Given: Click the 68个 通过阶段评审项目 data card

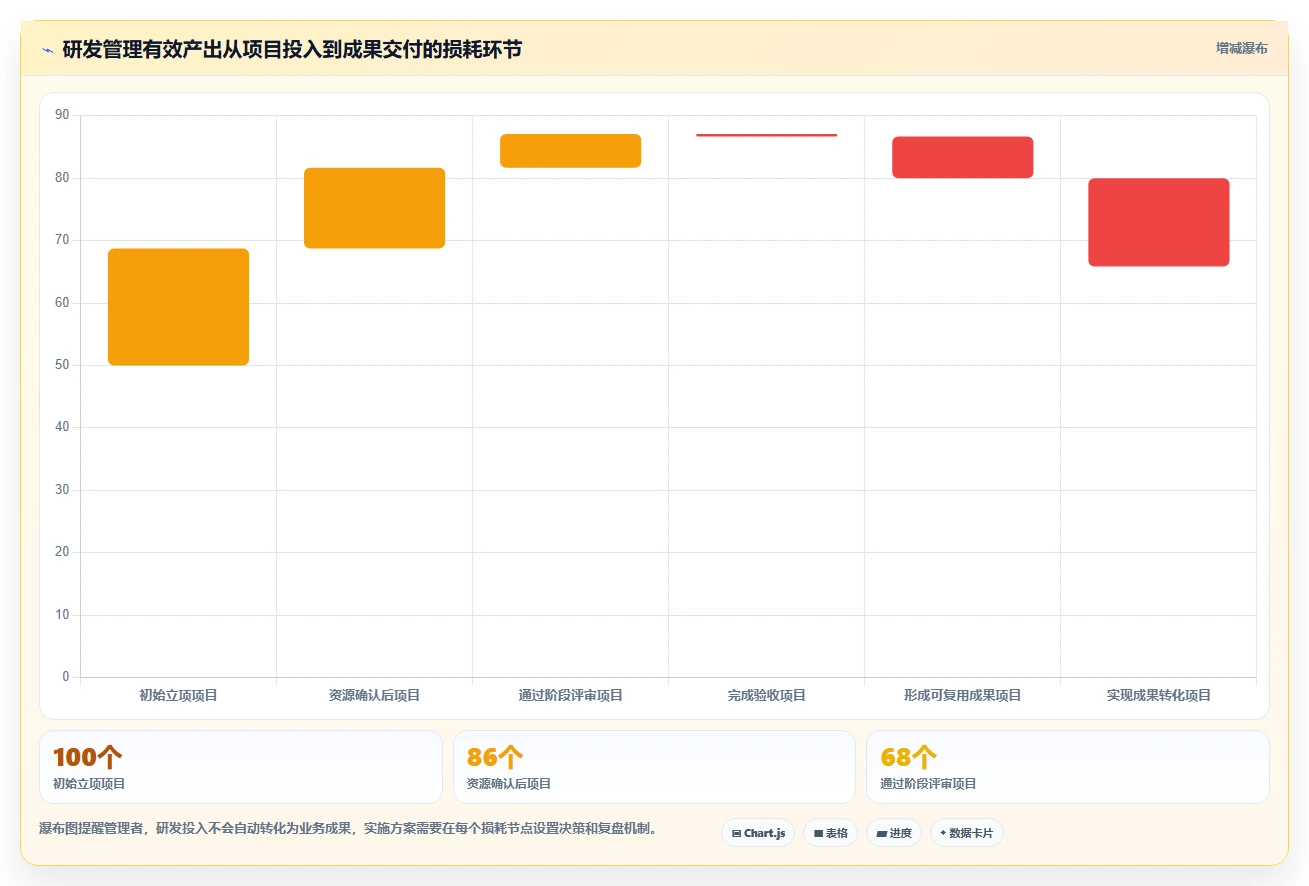Looking at the screenshot, I should [1068, 767].
